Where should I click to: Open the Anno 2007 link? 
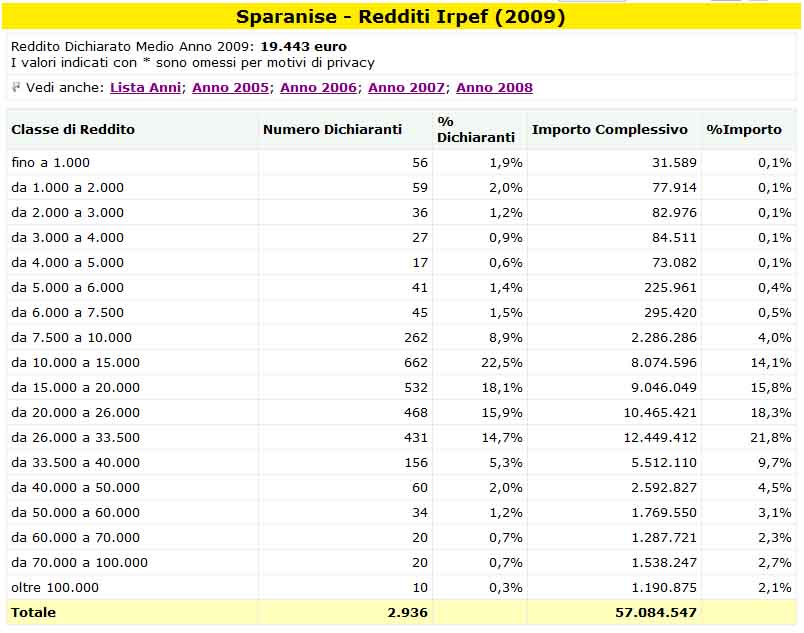tap(406, 88)
